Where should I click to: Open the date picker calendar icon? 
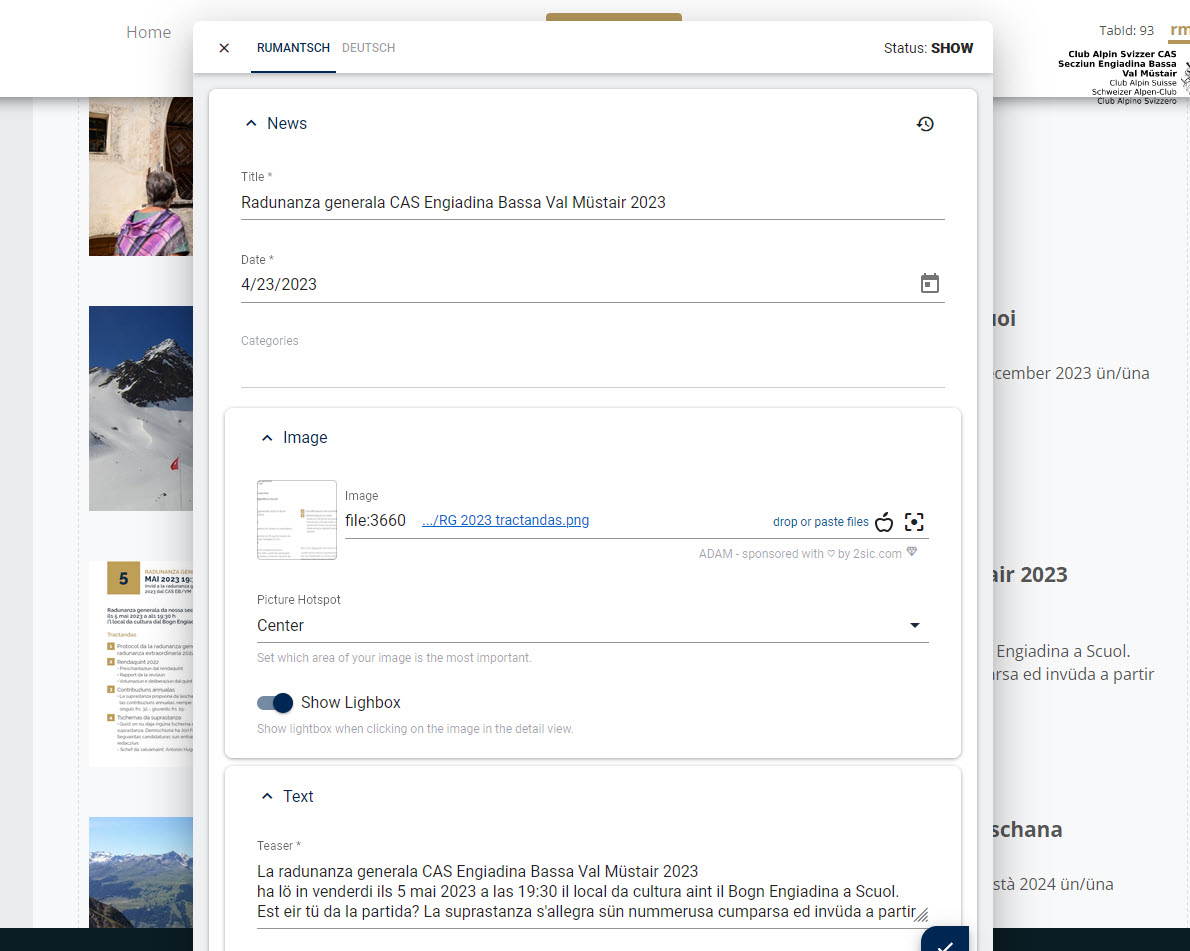(929, 284)
